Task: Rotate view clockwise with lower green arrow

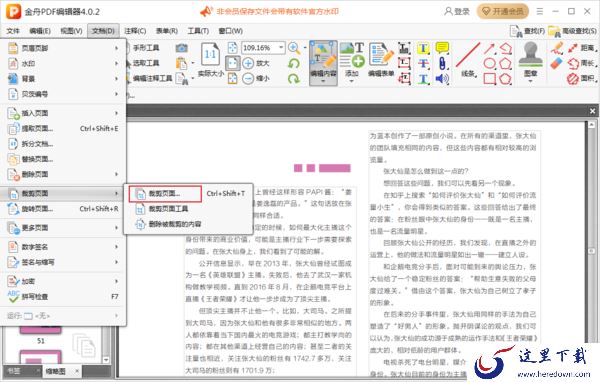Action: 294,78
